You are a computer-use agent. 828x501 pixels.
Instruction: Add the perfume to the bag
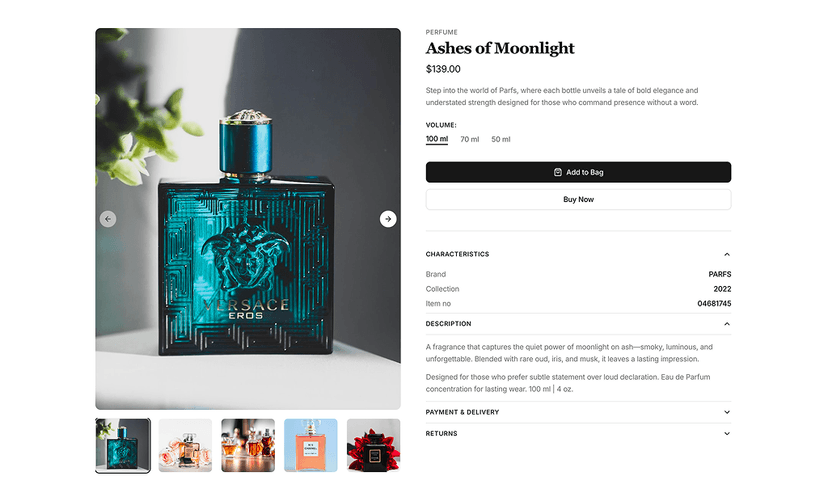click(578, 172)
